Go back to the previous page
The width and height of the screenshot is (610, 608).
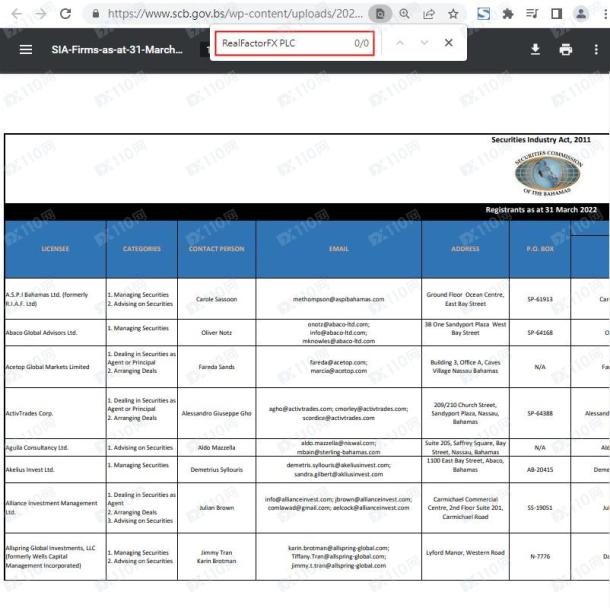[x=17, y=14]
